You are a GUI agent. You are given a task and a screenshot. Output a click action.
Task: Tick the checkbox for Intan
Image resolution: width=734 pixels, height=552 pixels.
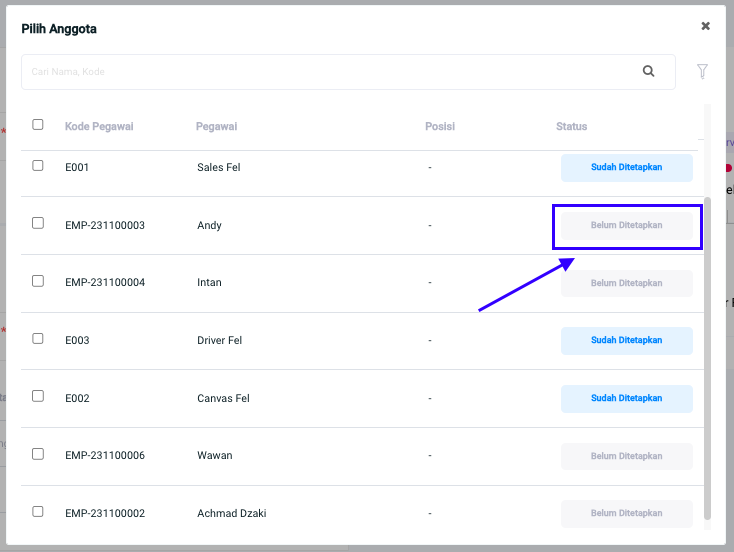[38, 281]
